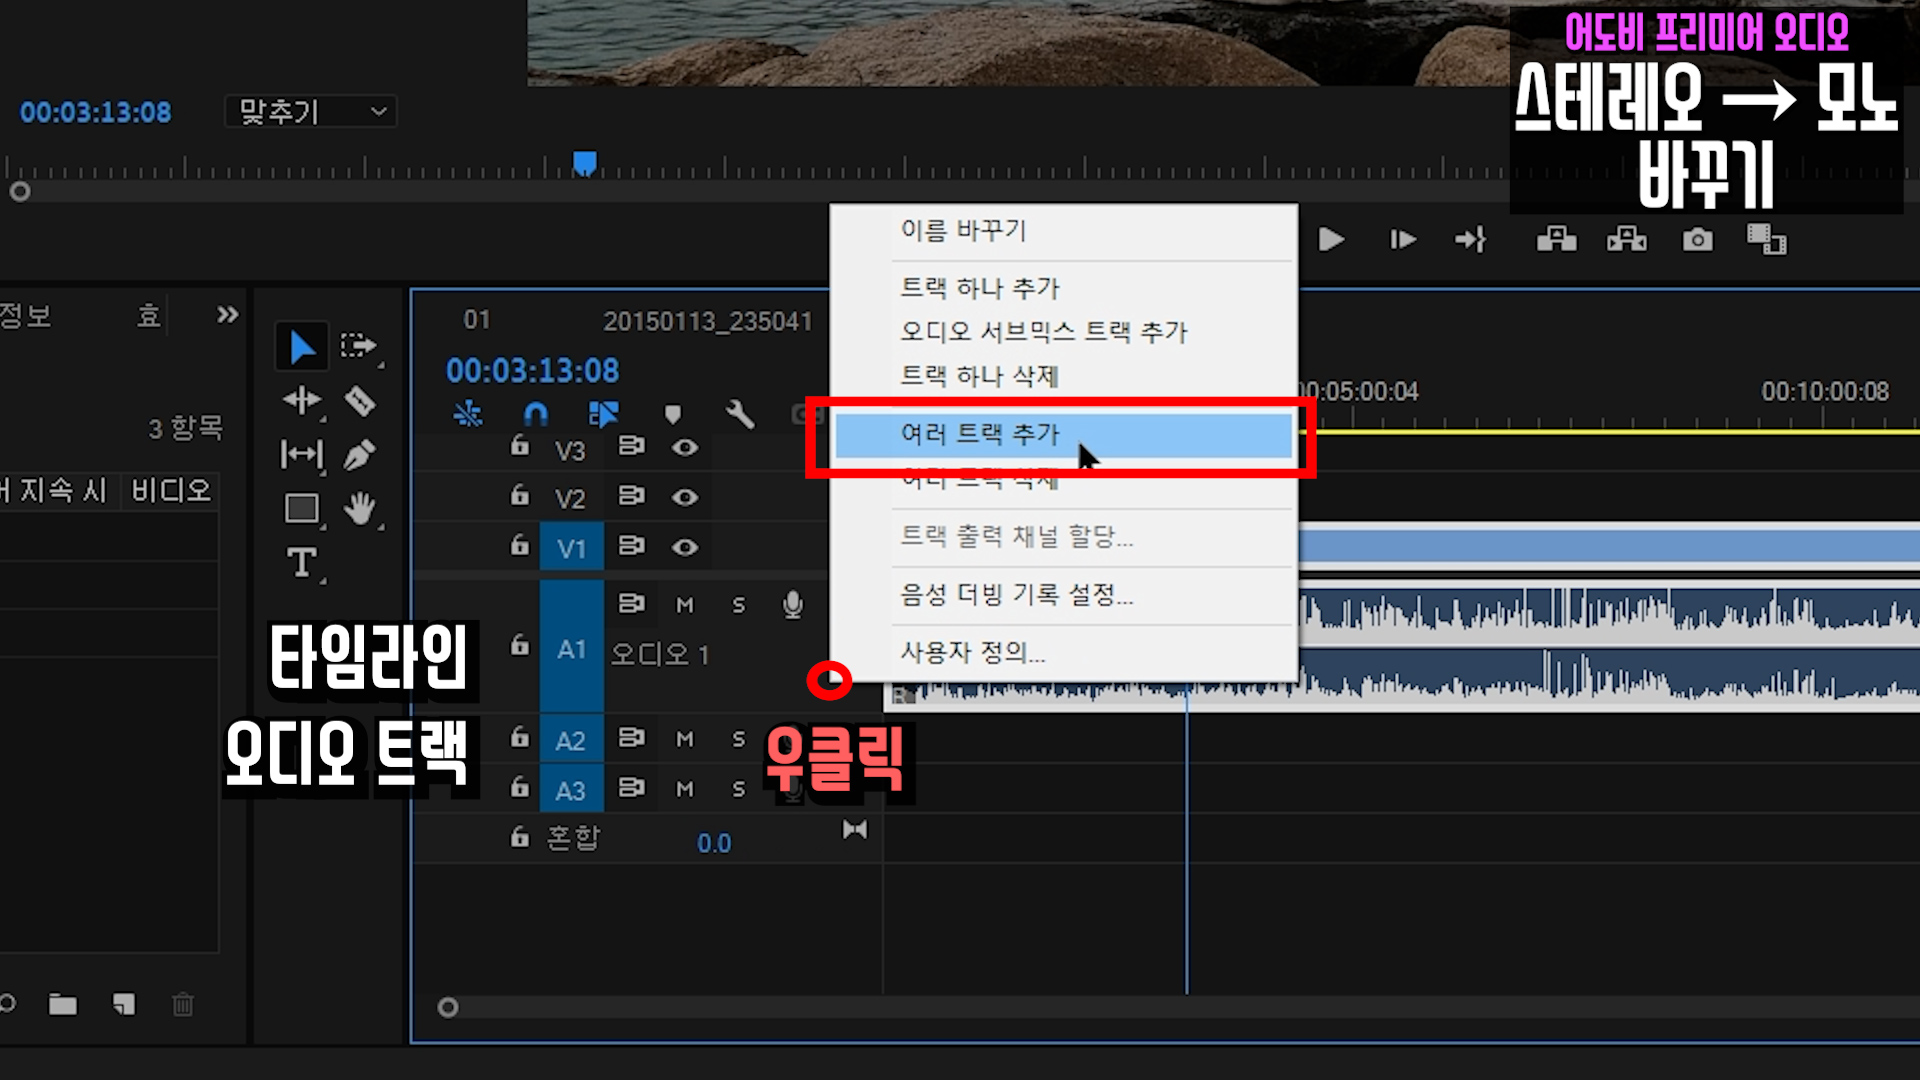Select the Razor tool
This screenshot has height=1080, width=1920.
[x=359, y=401]
